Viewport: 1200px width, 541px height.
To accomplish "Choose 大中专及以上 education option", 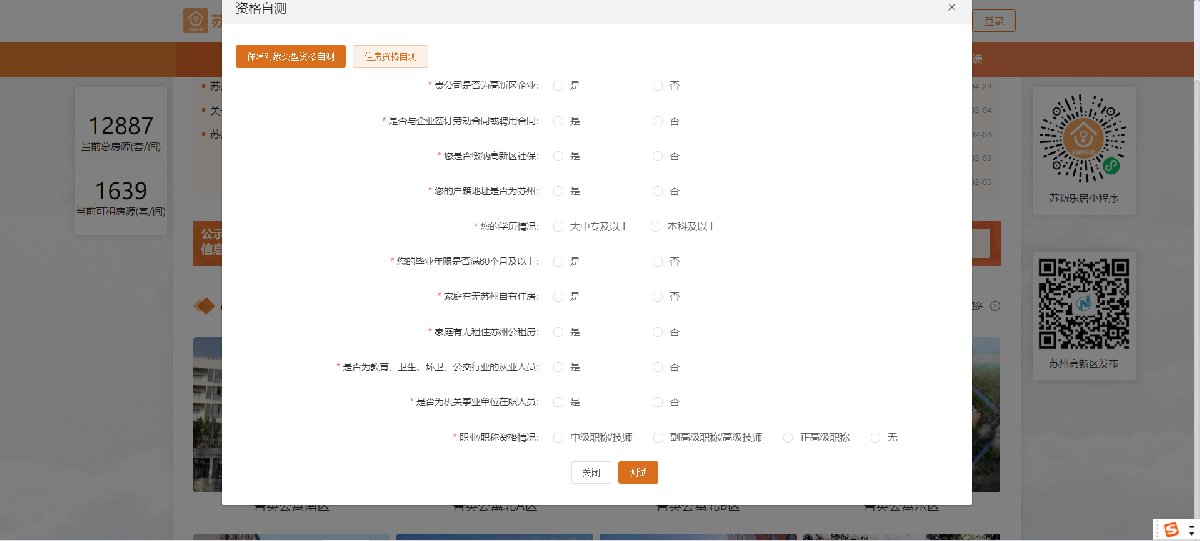I will click(558, 226).
